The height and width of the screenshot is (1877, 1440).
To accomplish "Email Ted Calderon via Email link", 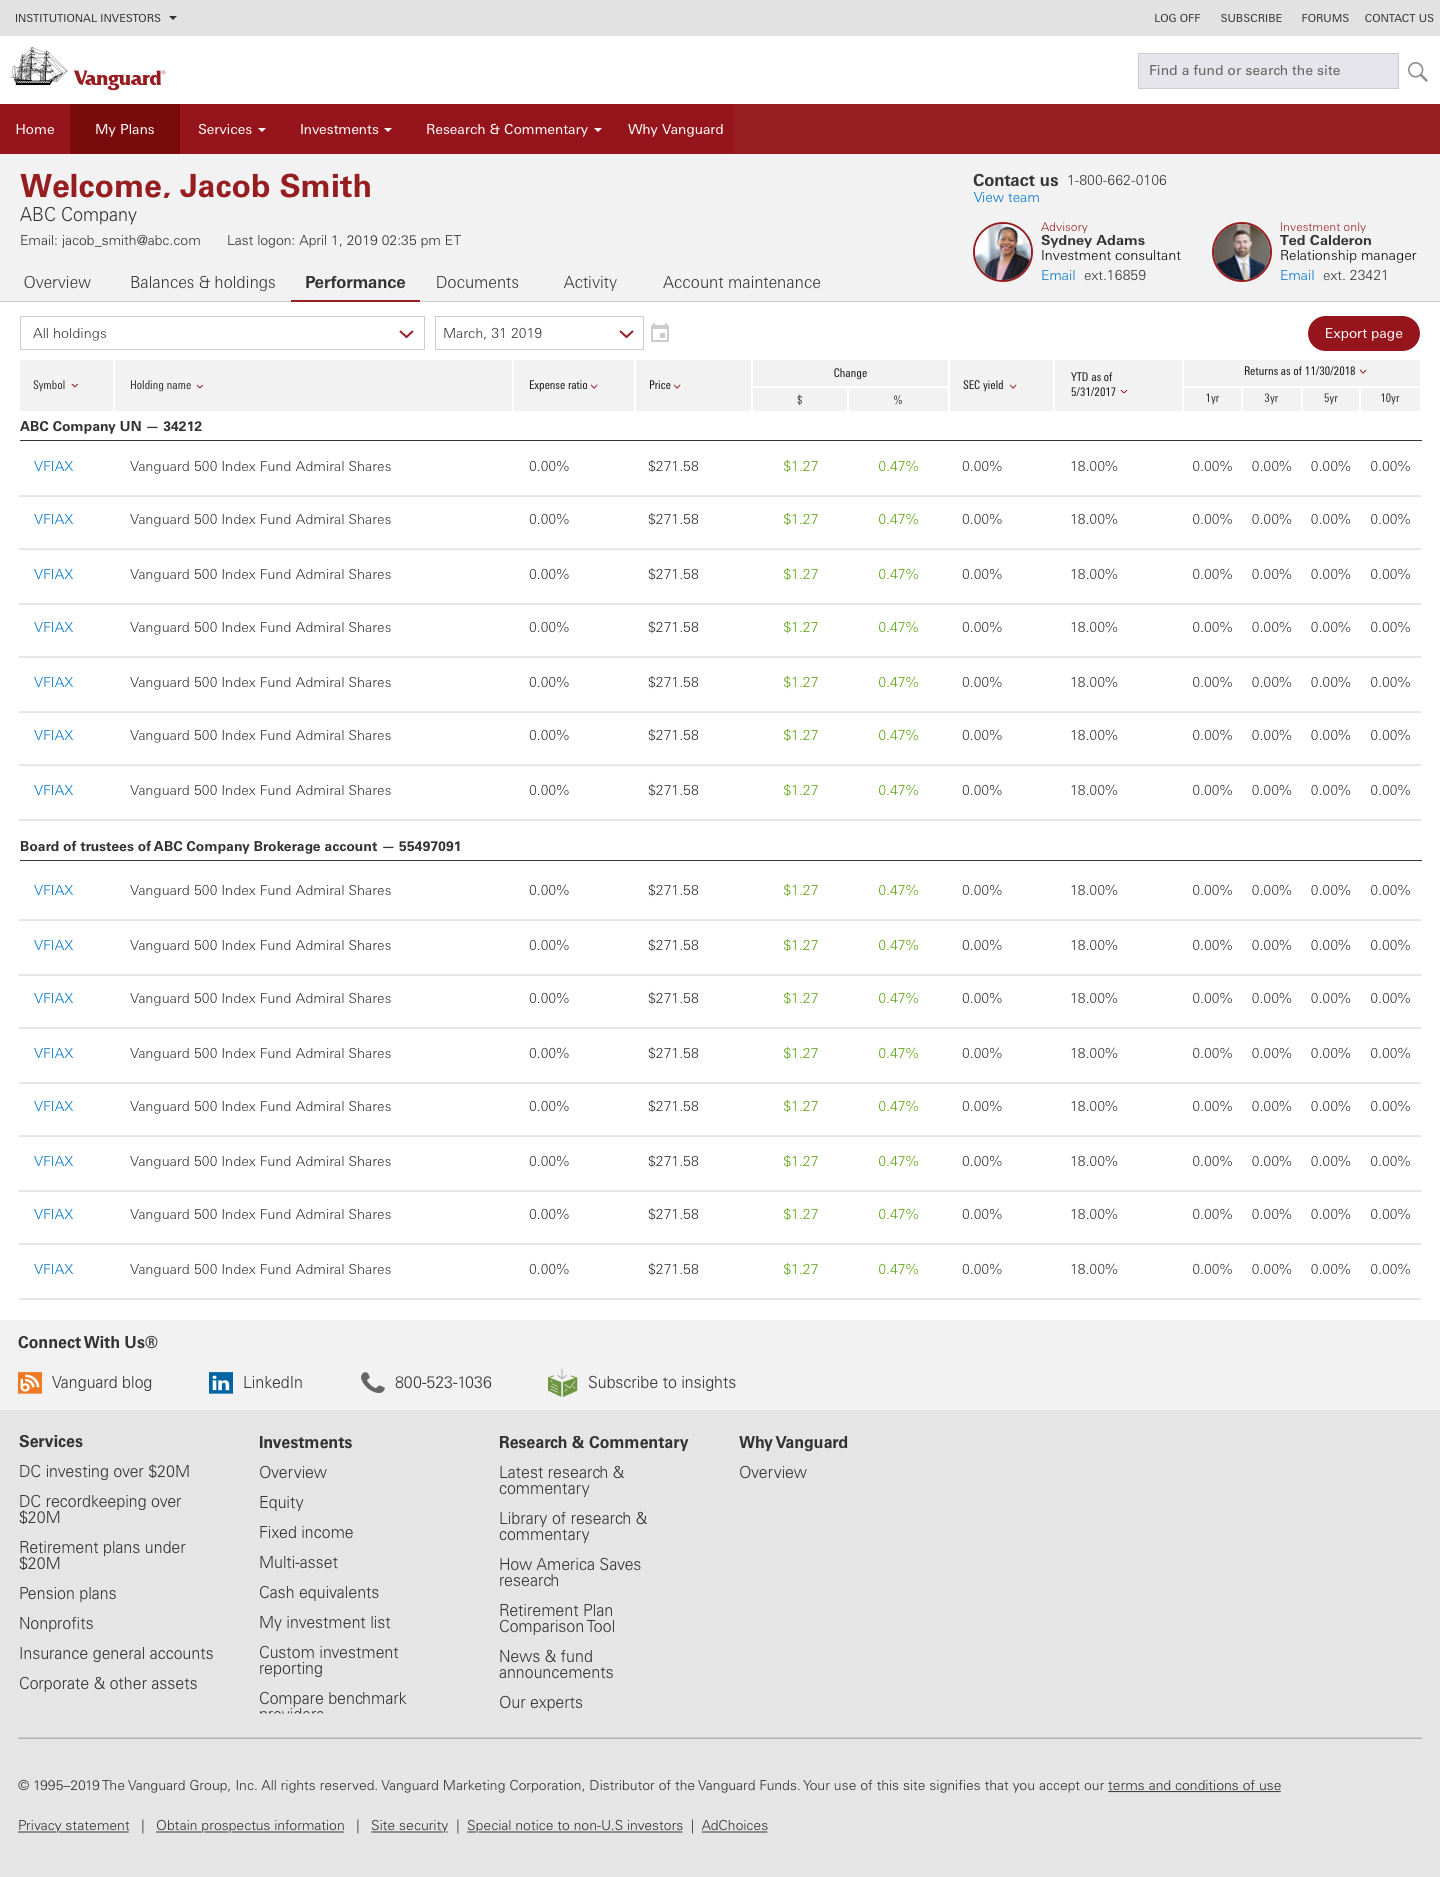I will coord(1297,275).
